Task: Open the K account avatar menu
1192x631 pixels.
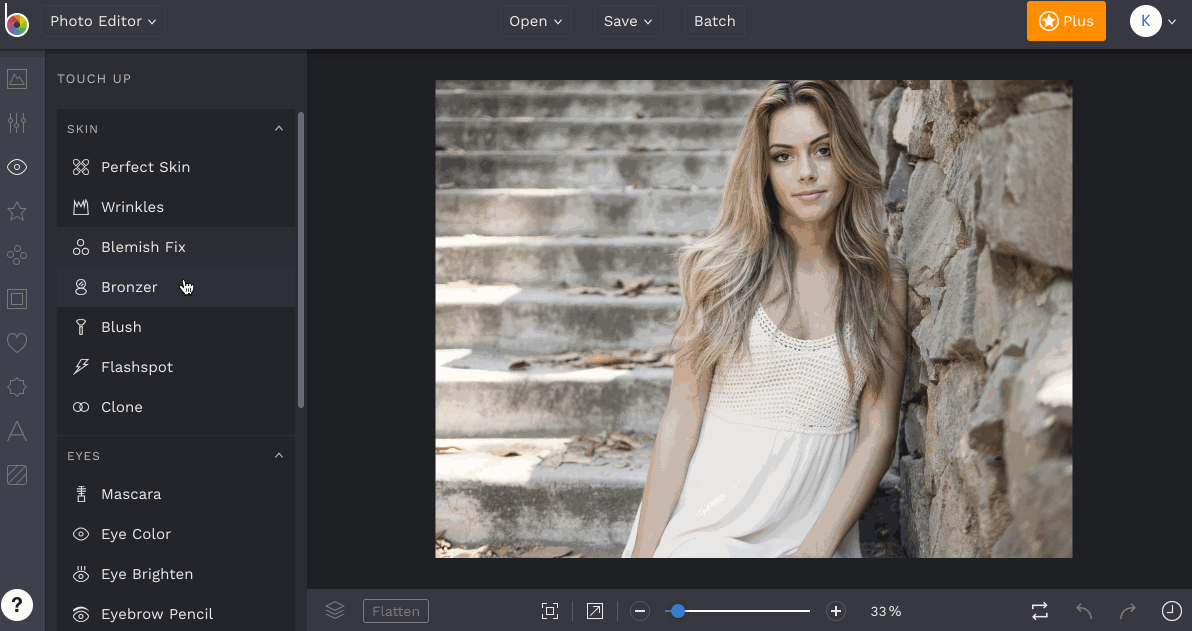Action: click(1152, 21)
